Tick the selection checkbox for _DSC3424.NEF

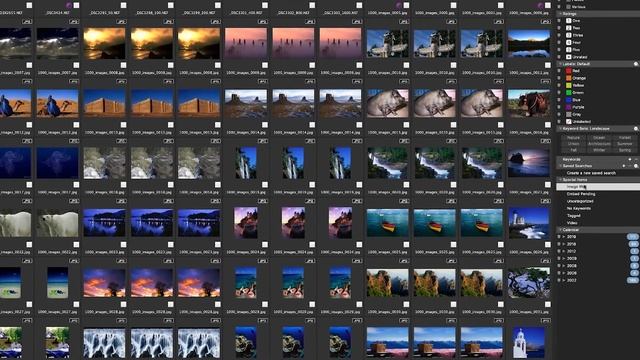(x=76, y=5)
